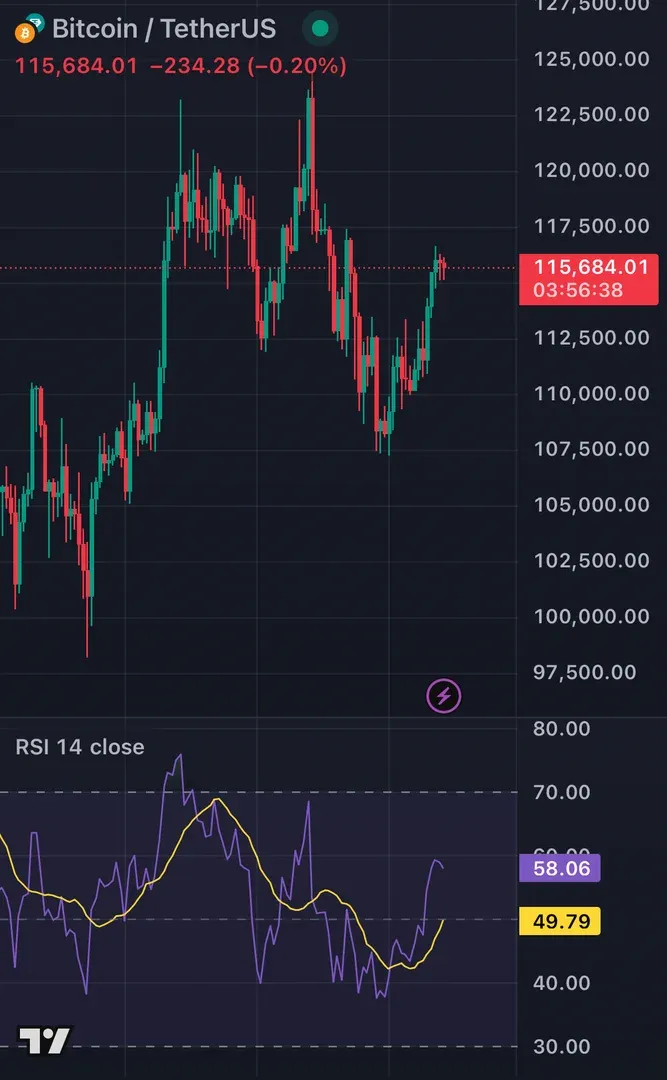Select the 112,500.00 price axis label
Screen dimensions: 667x1080
[591, 337]
